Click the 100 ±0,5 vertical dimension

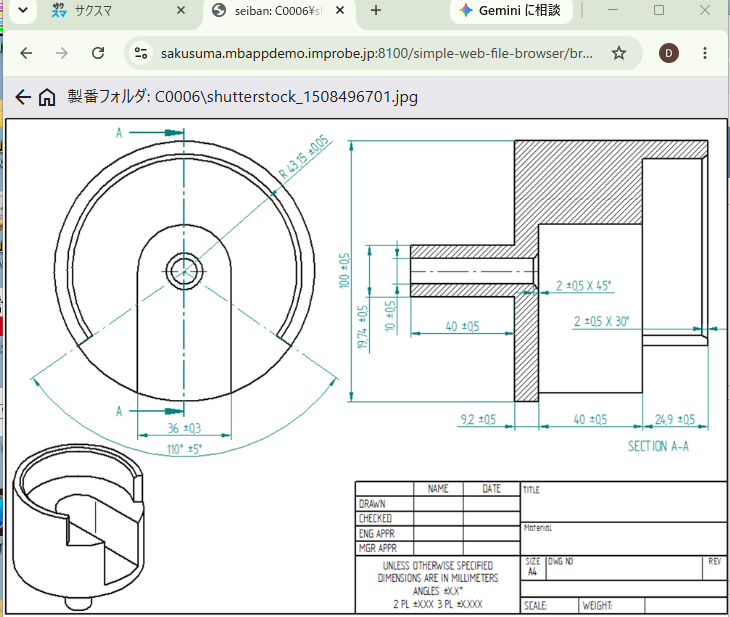344,271
